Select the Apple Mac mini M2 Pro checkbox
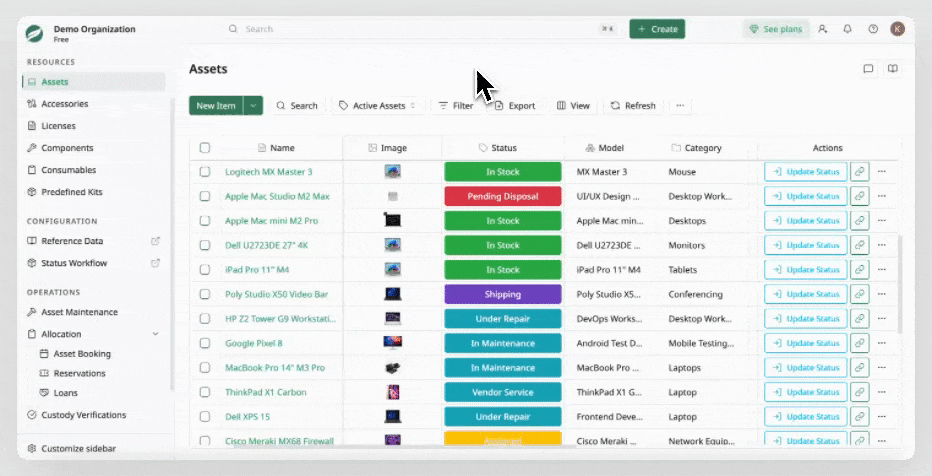The height and width of the screenshot is (476, 932). click(x=204, y=220)
